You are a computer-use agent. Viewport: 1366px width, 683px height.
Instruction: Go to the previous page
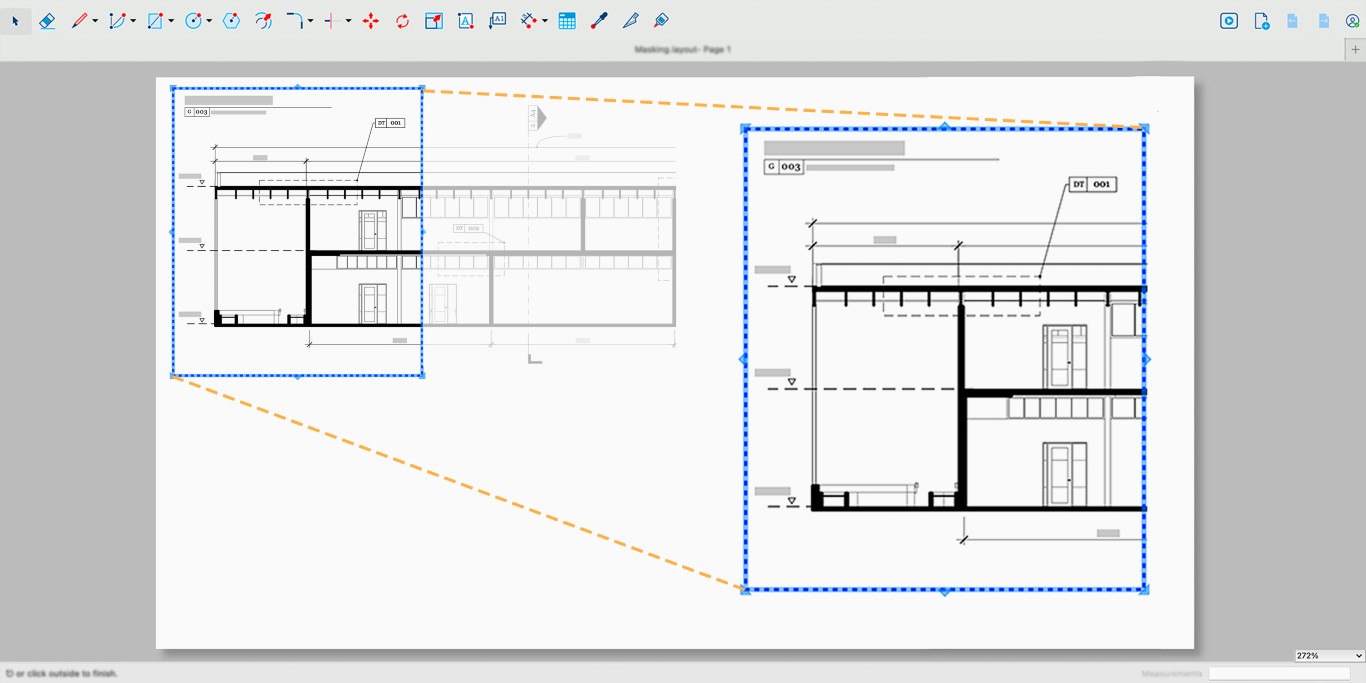pyautogui.click(x=1292, y=21)
